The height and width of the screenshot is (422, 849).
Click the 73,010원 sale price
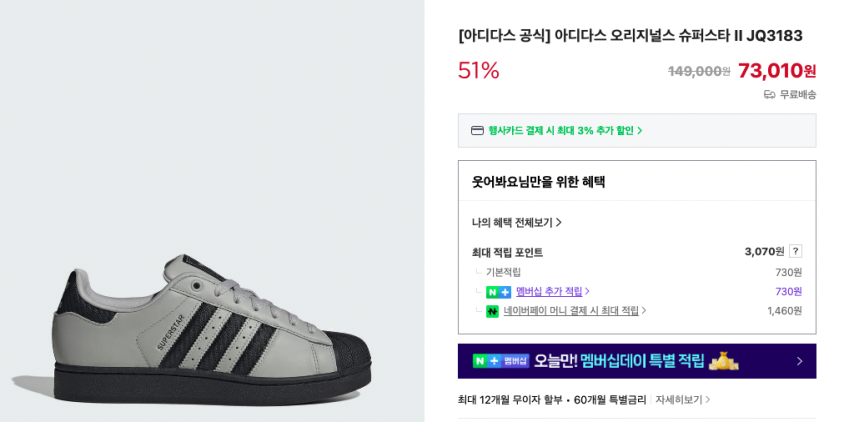777,71
